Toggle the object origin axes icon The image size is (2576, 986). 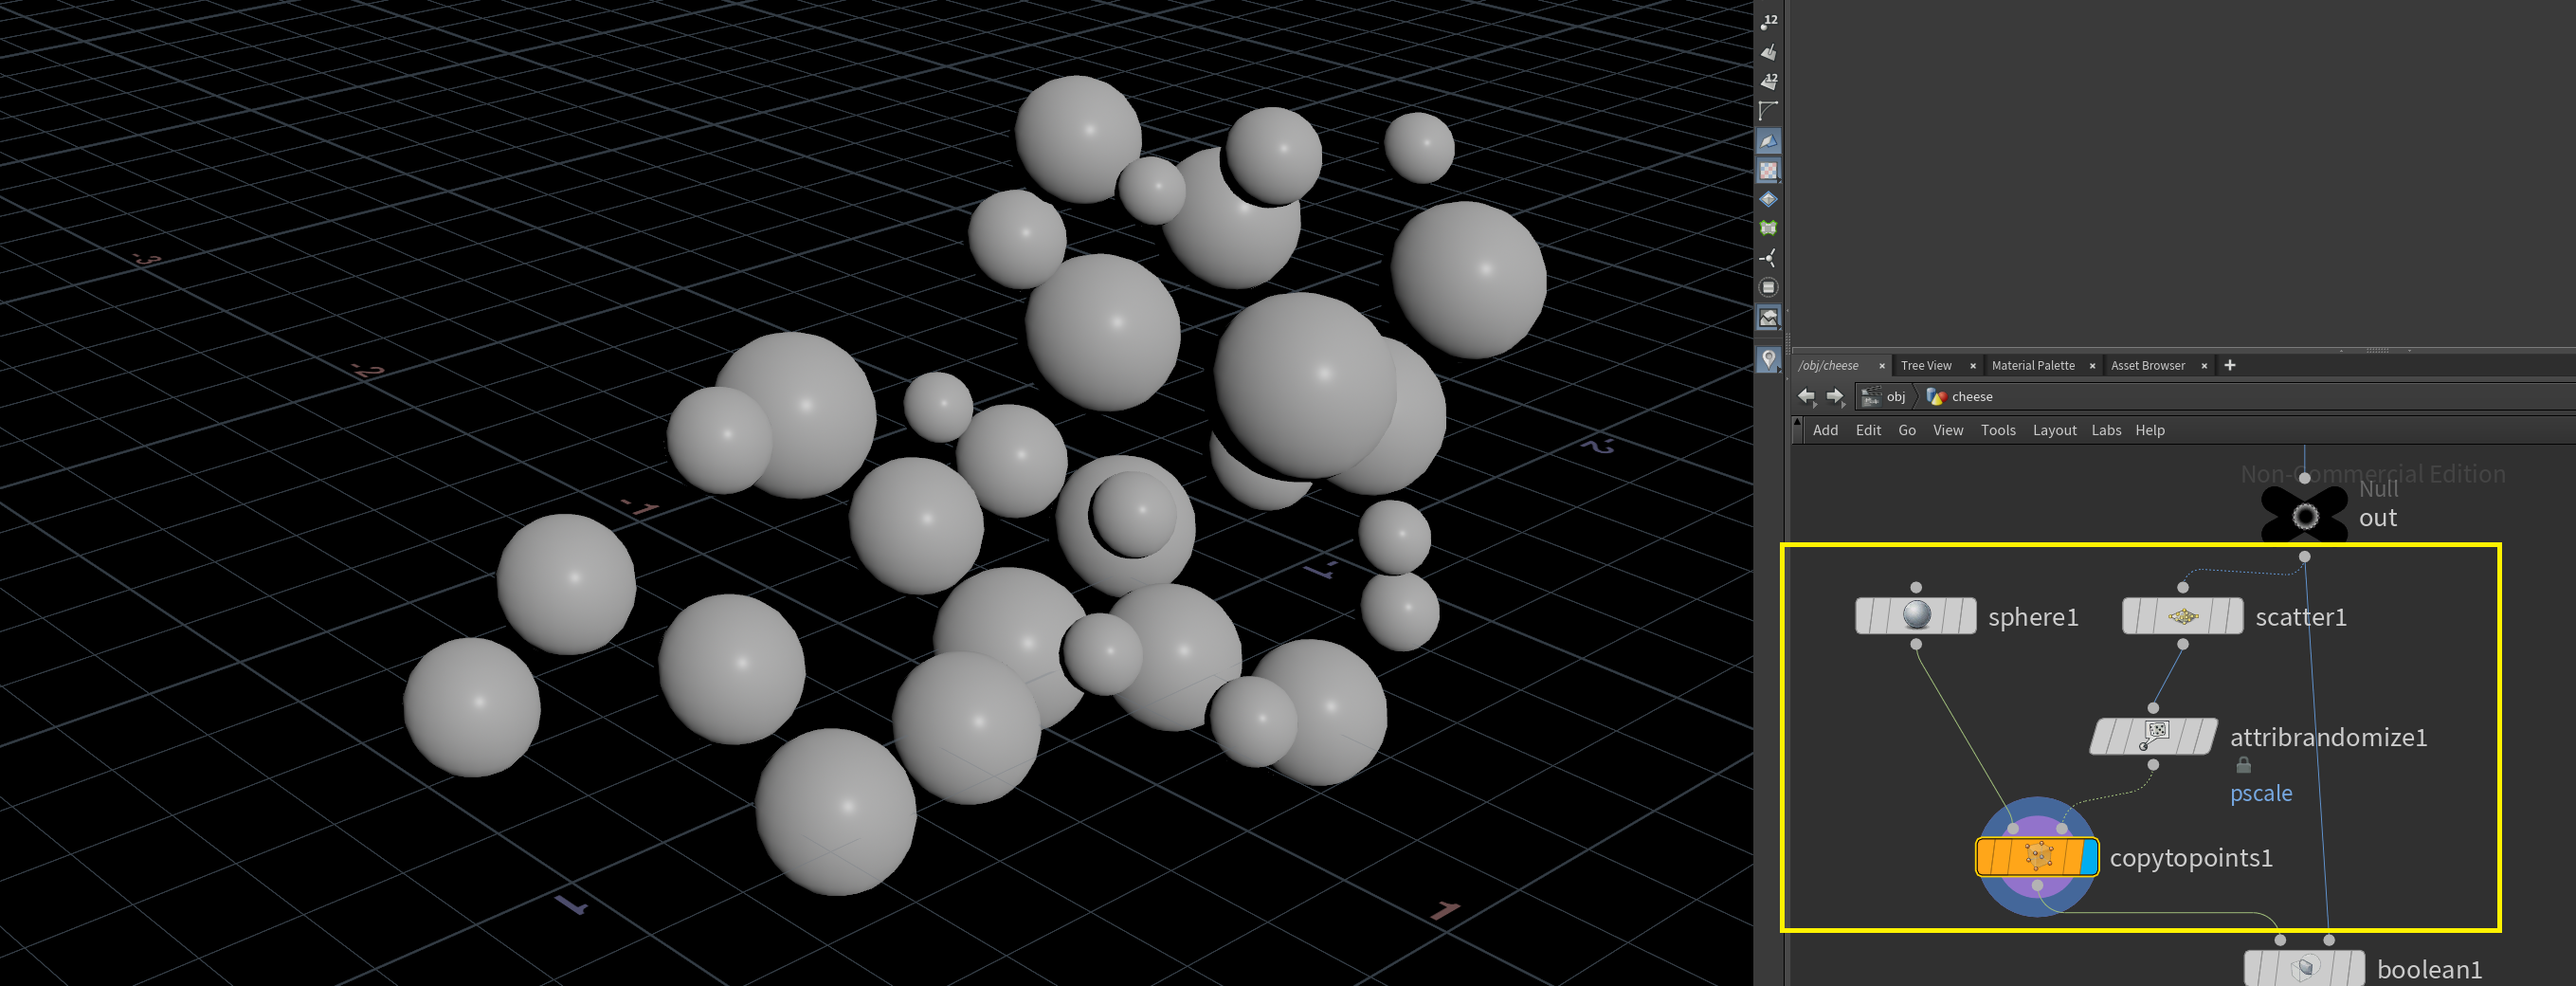click(x=1768, y=258)
